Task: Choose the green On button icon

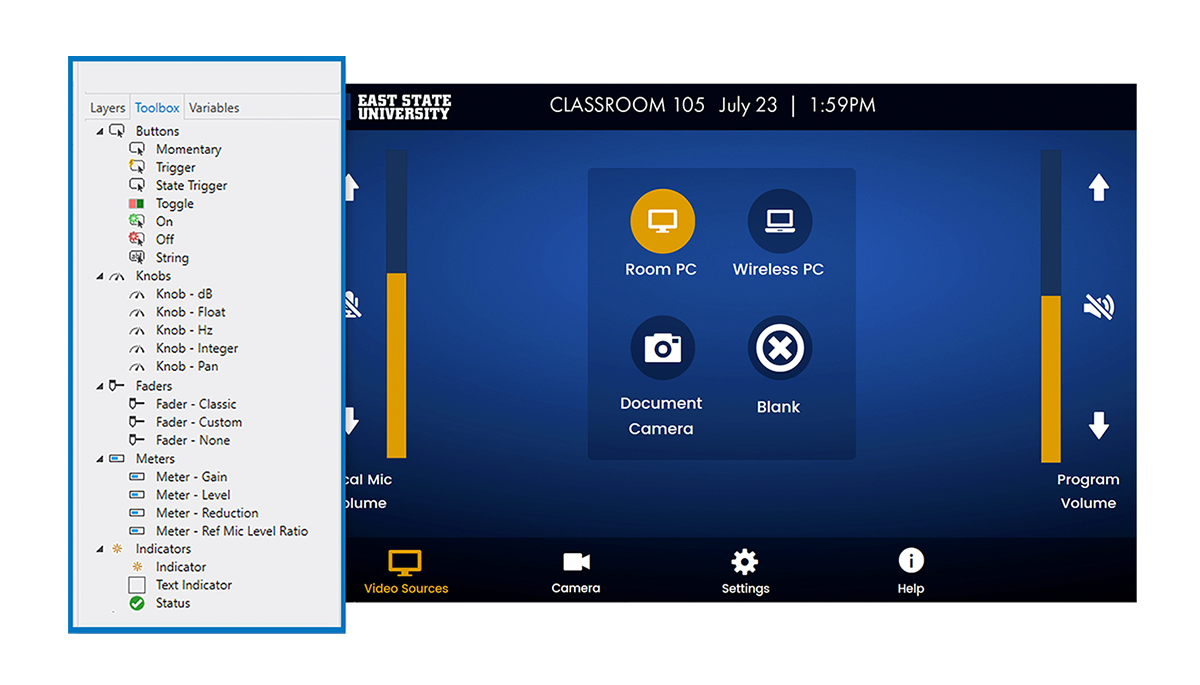Action: [137, 221]
